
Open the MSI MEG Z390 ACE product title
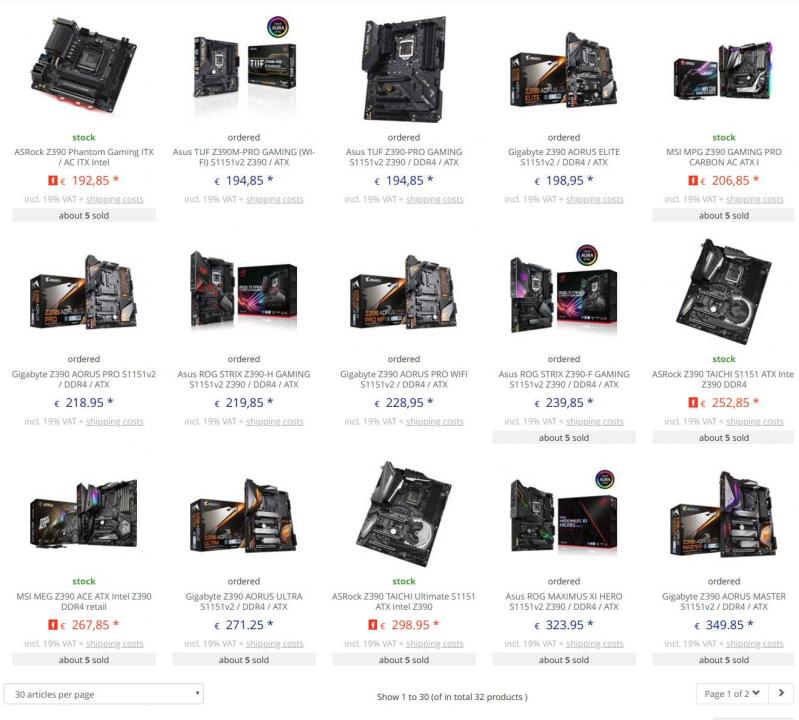tap(84, 601)
